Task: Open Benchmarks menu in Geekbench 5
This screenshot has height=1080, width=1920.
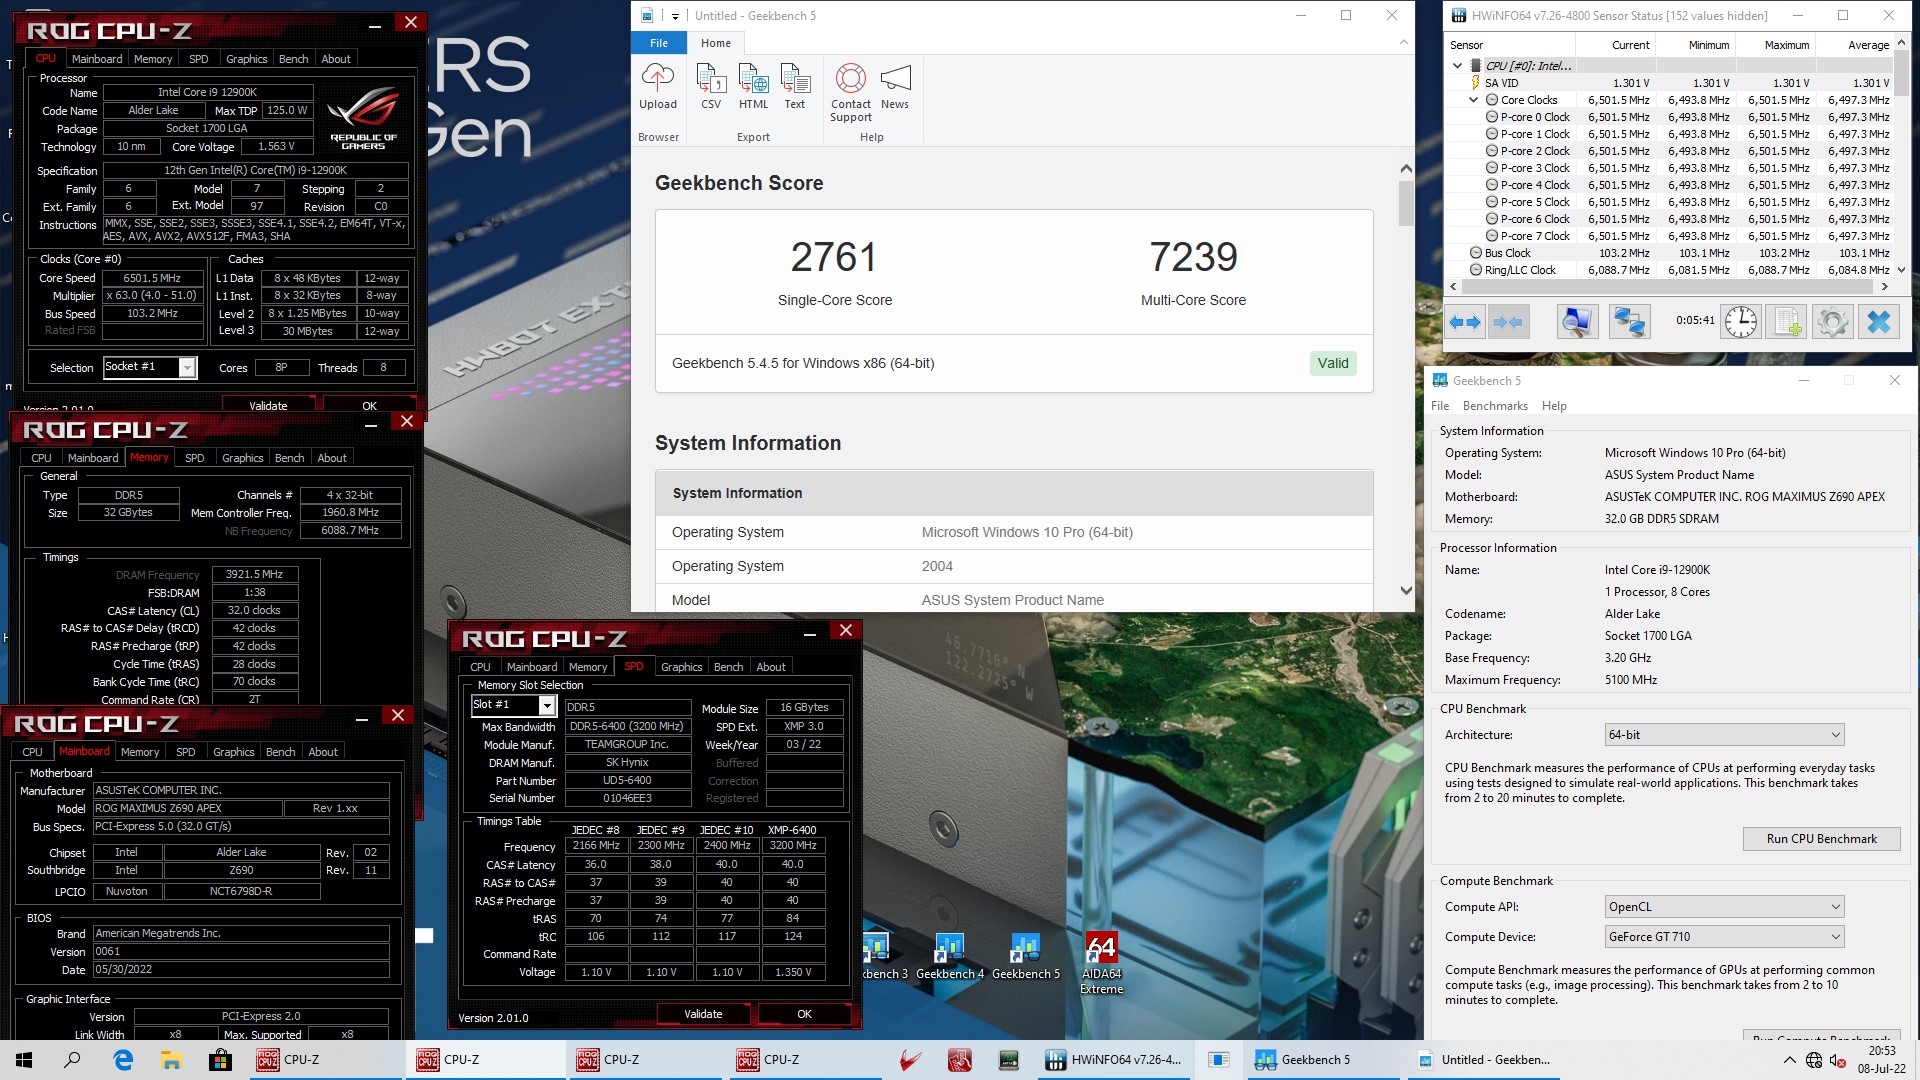Action: click(1495, 406)
